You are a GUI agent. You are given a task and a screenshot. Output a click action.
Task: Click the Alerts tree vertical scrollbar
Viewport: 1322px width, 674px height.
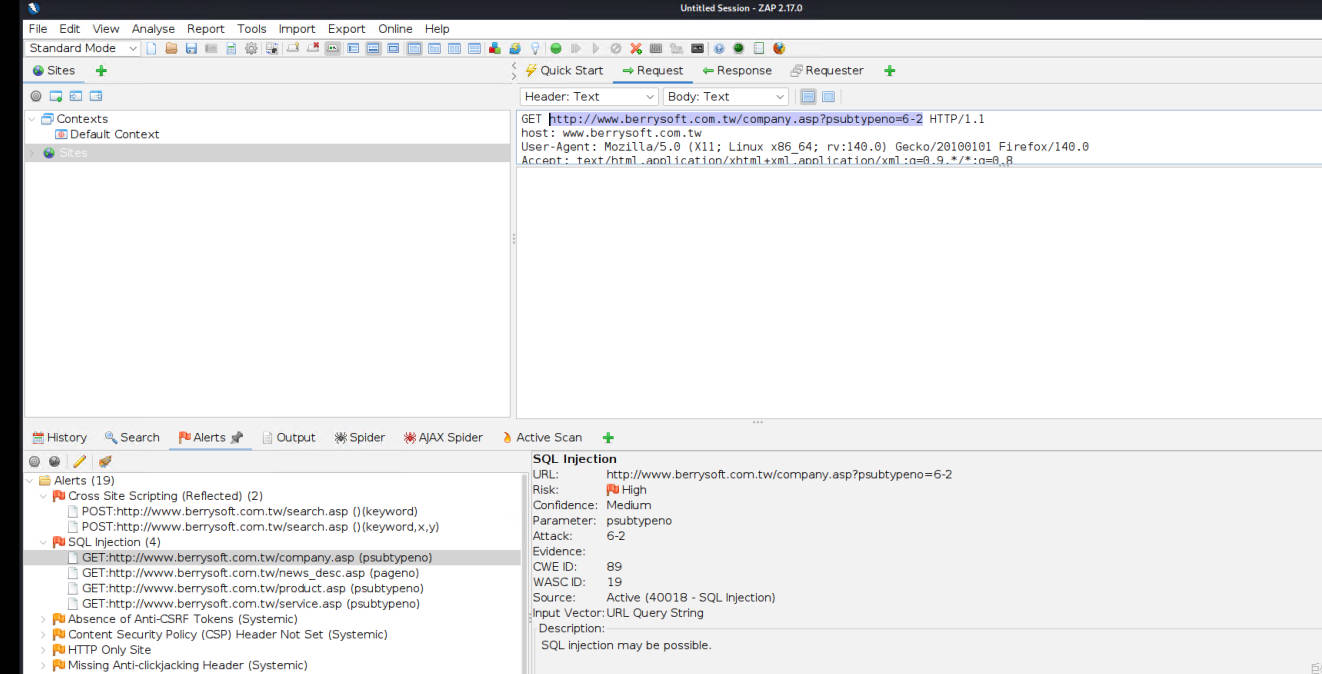tap(525, 573)
